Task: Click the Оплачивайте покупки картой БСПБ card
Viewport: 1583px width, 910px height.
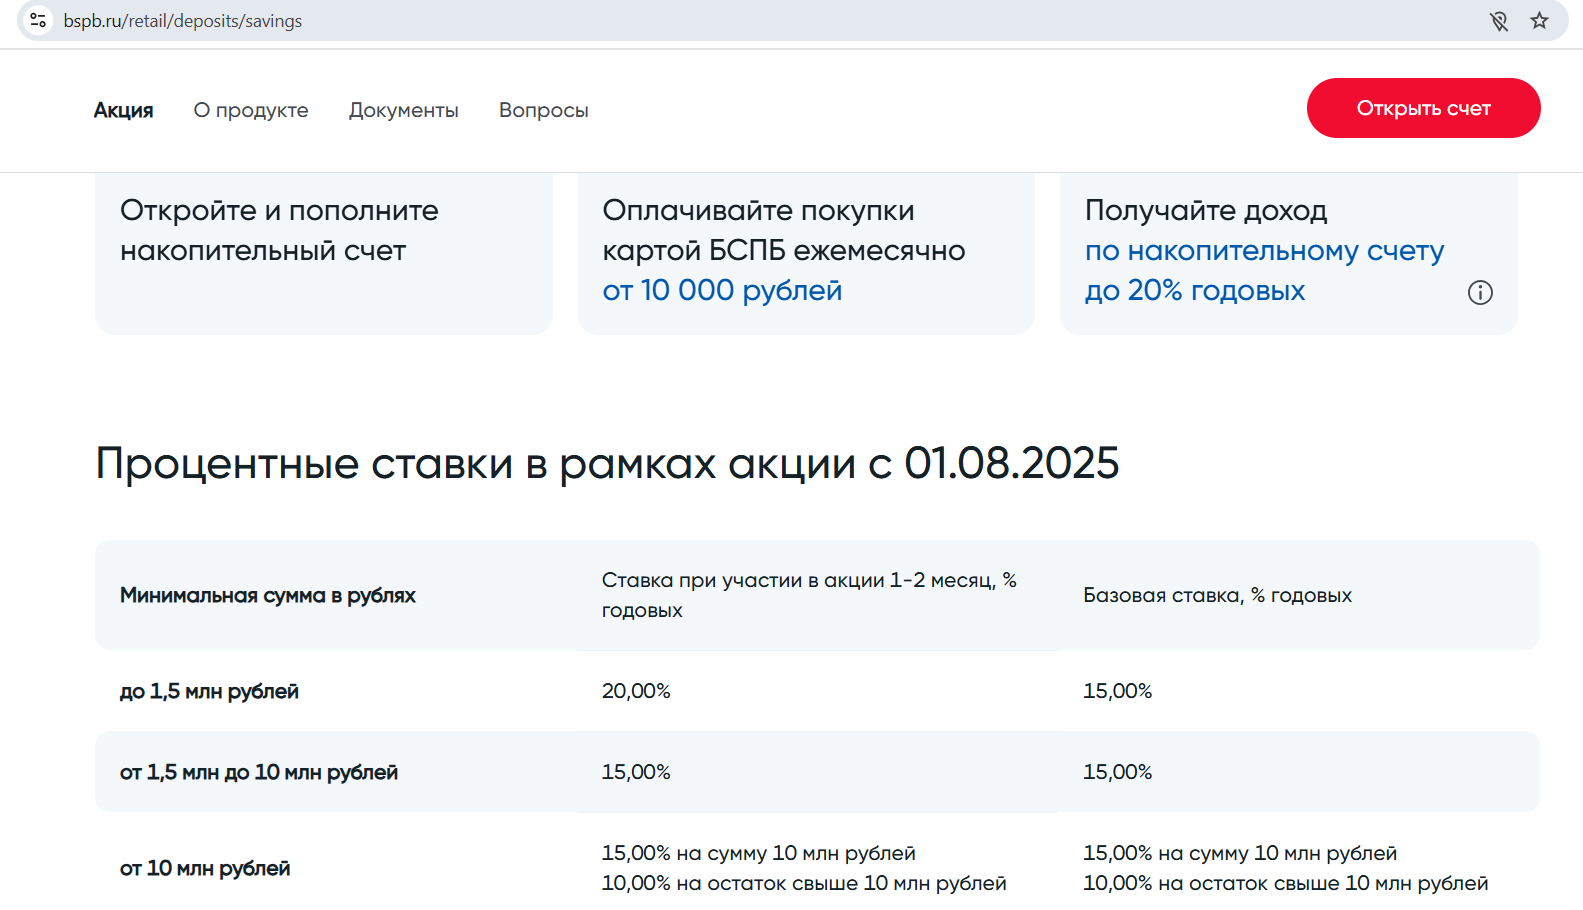Action: pos(806,253)
